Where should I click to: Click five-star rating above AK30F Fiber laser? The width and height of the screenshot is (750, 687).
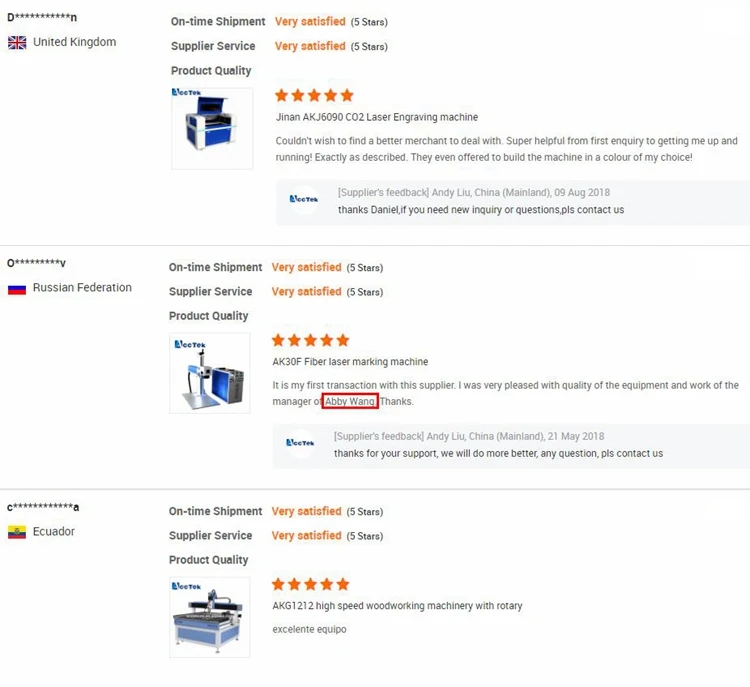311,340
